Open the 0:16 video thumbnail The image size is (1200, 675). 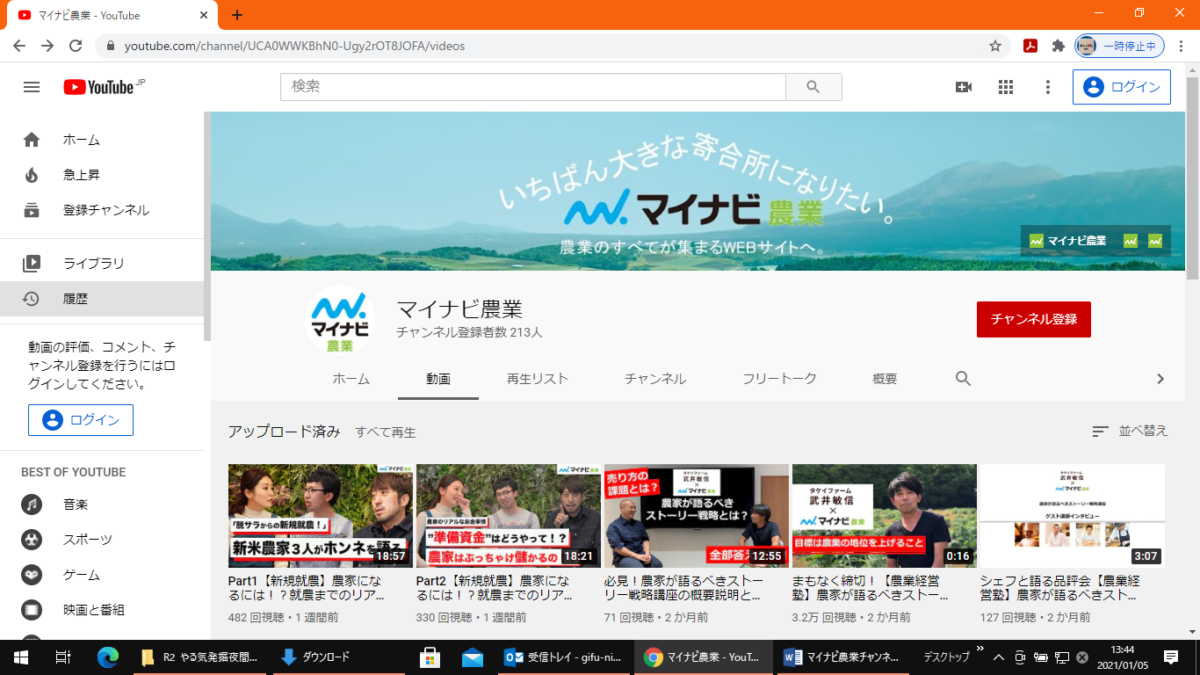(x=884, y=516)
